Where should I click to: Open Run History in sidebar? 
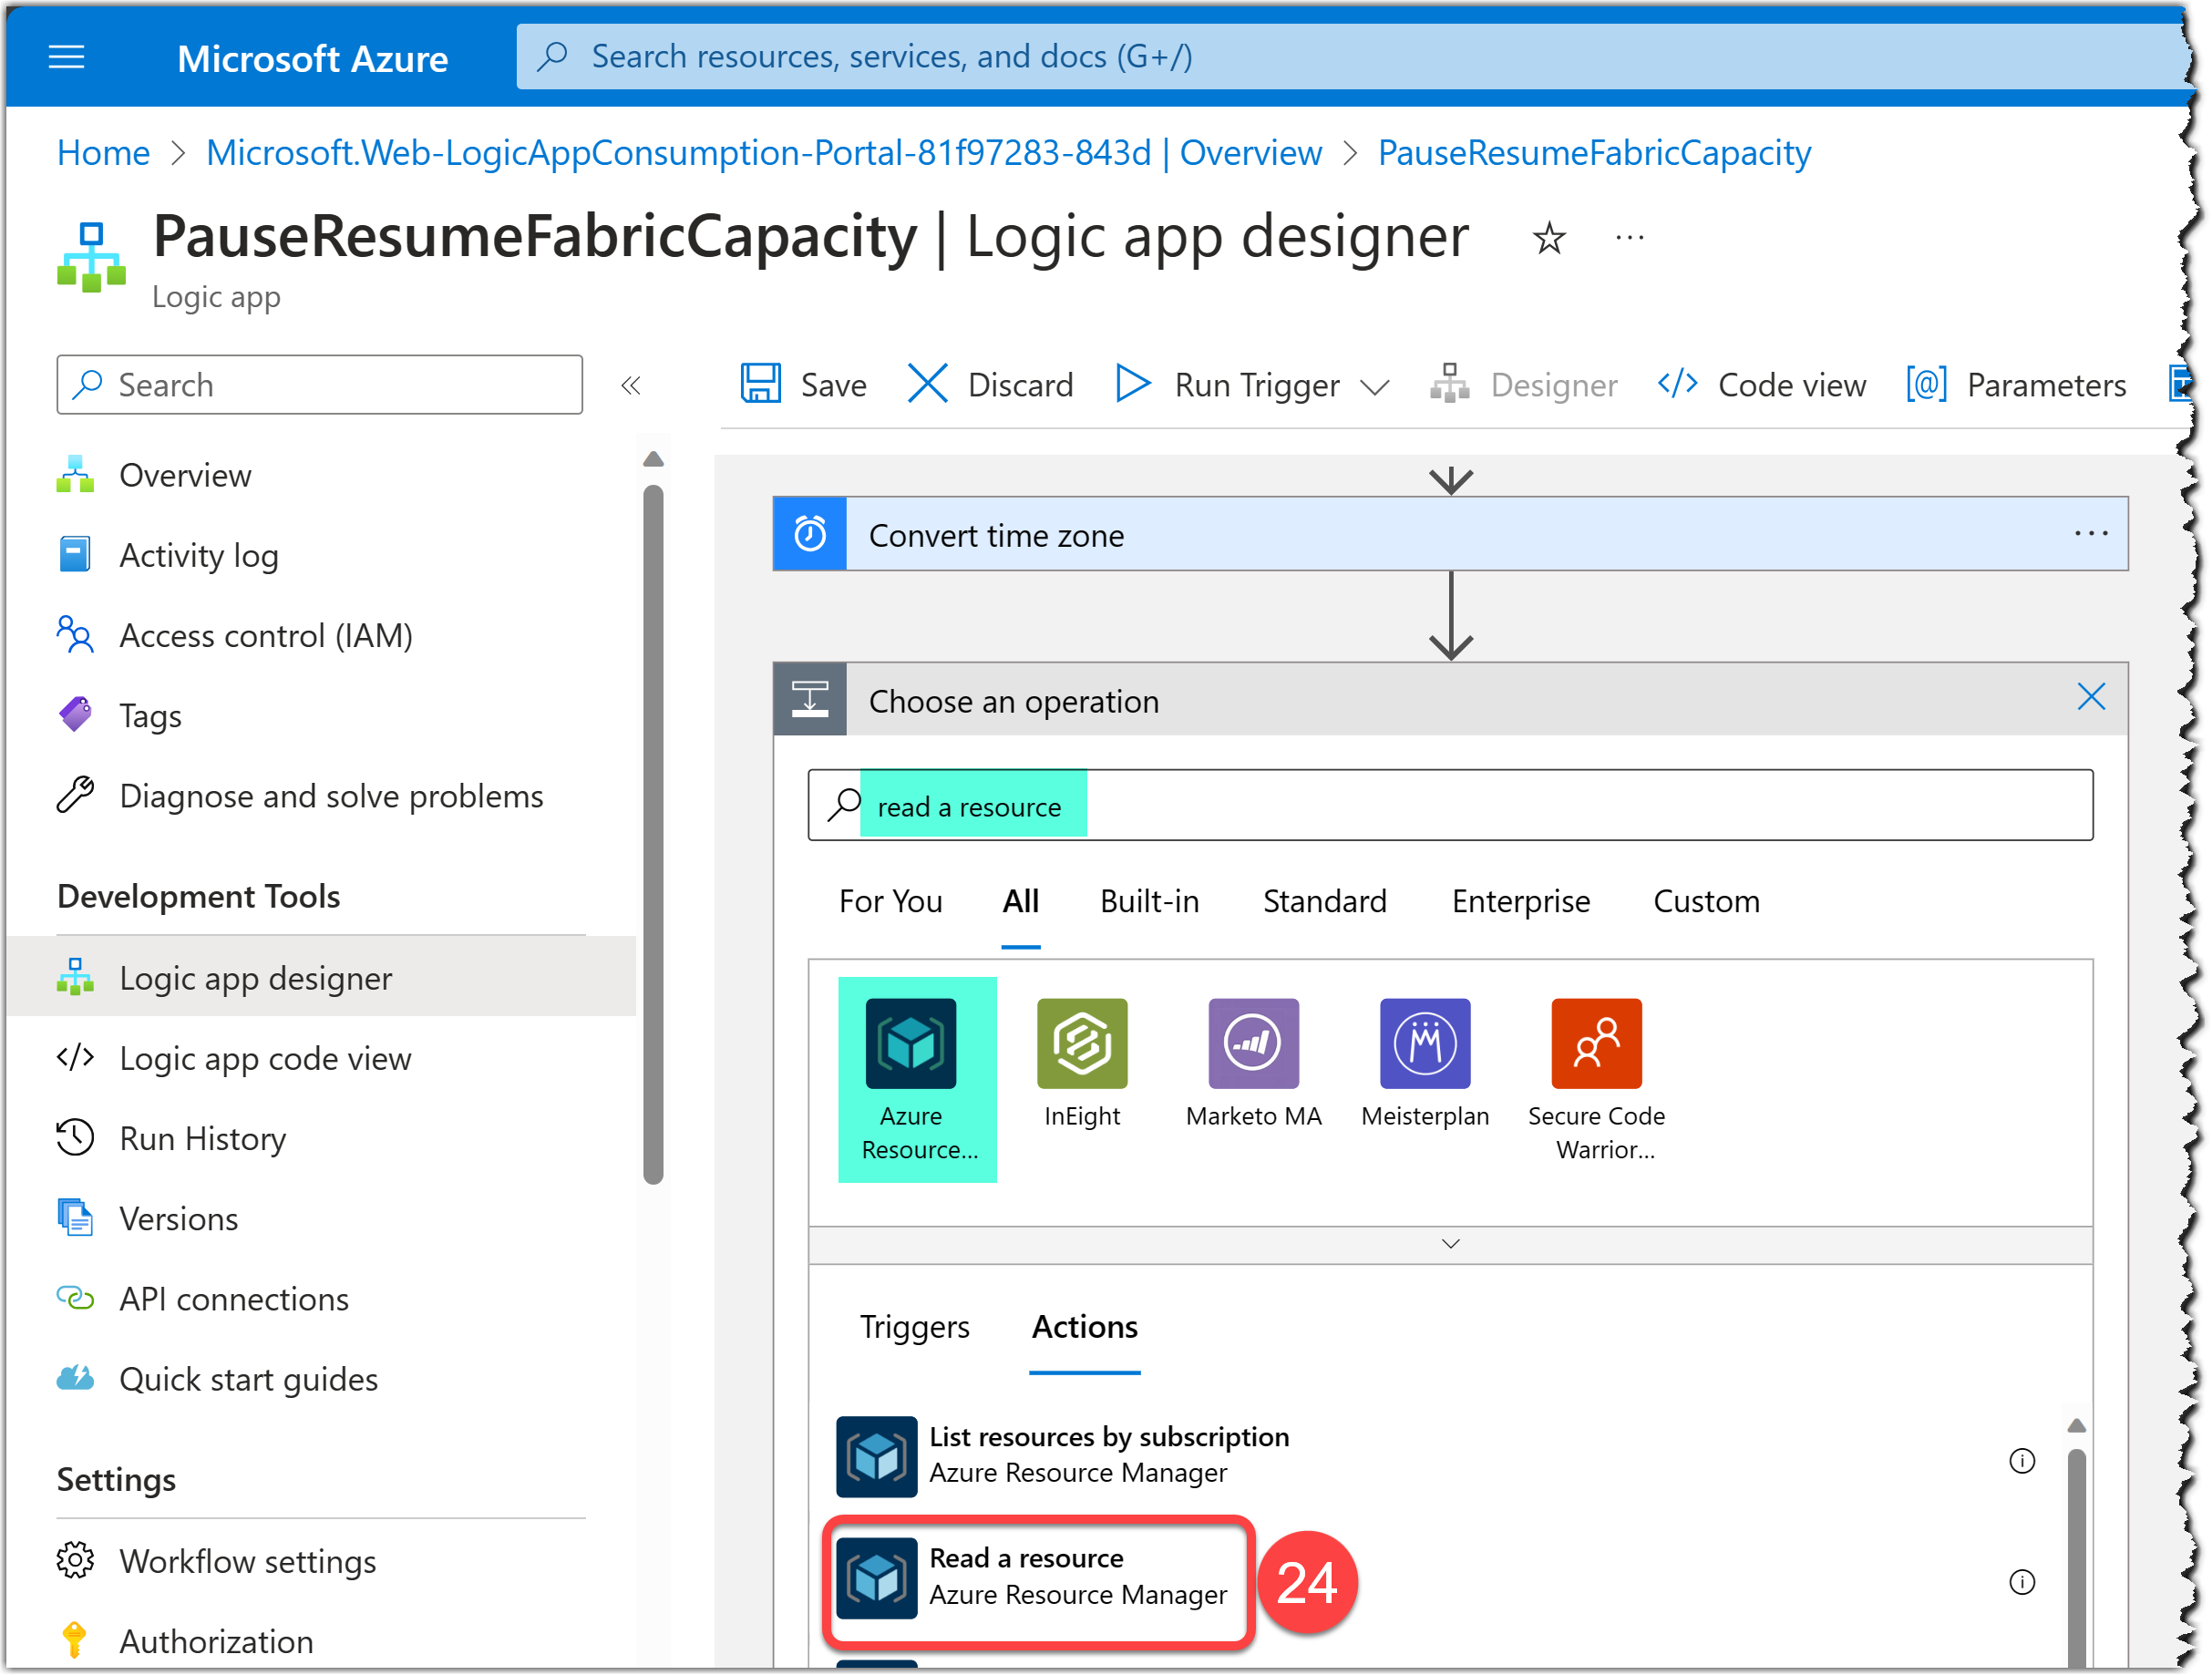coord(202,1139)
